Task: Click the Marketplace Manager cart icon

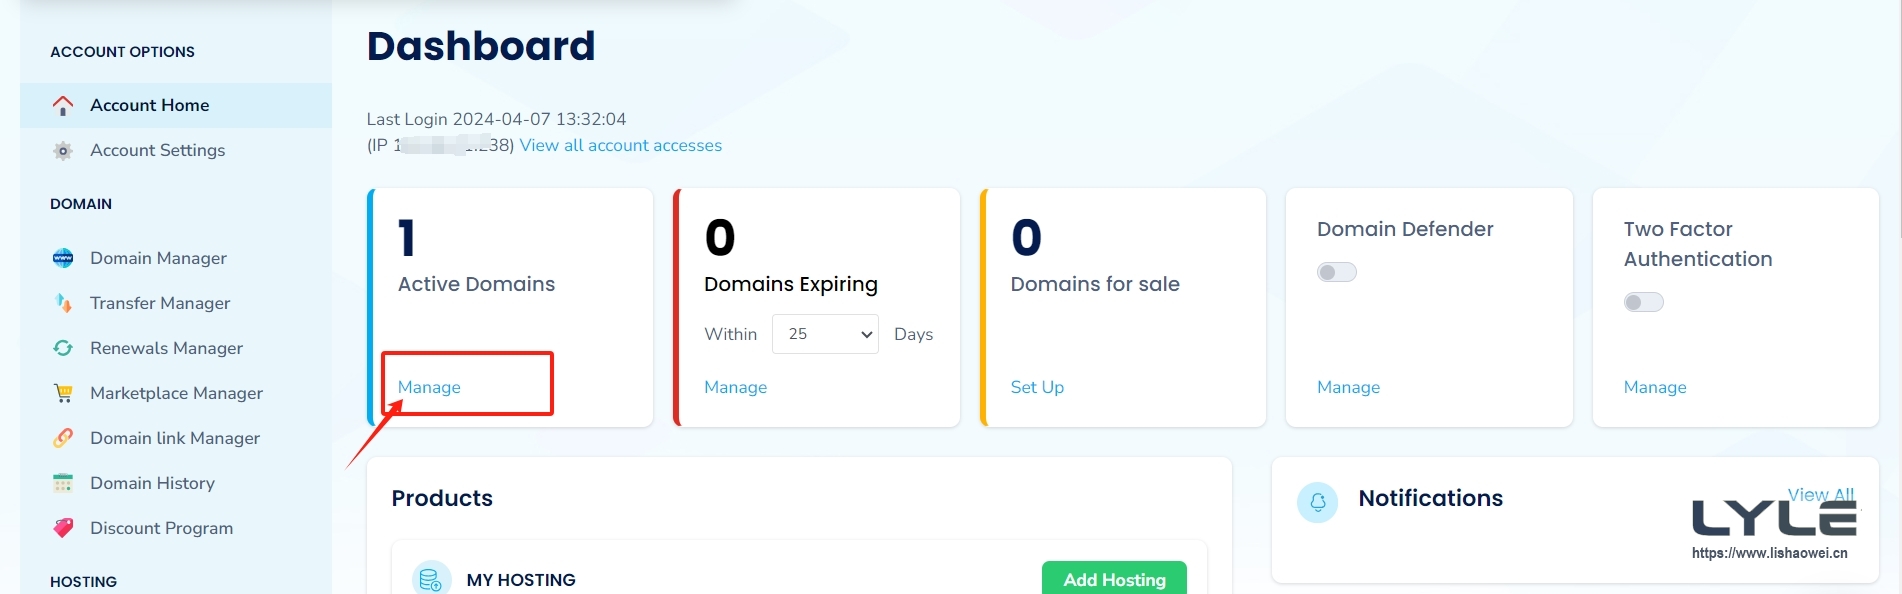Action: click(63, 393)
